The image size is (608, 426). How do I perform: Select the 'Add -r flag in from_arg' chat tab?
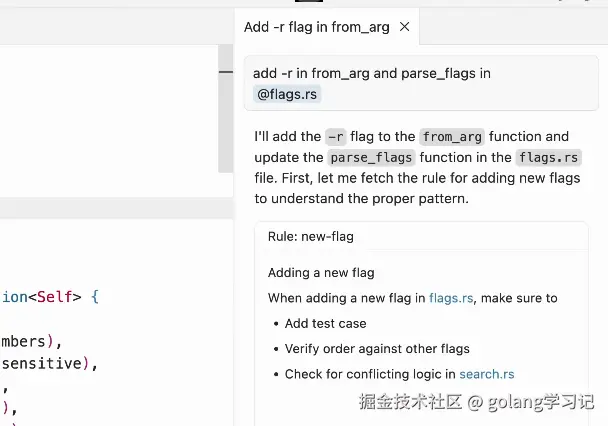click(x=316, y=27)
